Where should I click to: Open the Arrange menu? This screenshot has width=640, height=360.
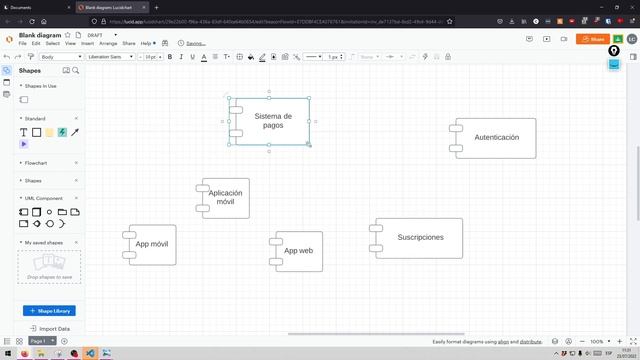point(108,43)
